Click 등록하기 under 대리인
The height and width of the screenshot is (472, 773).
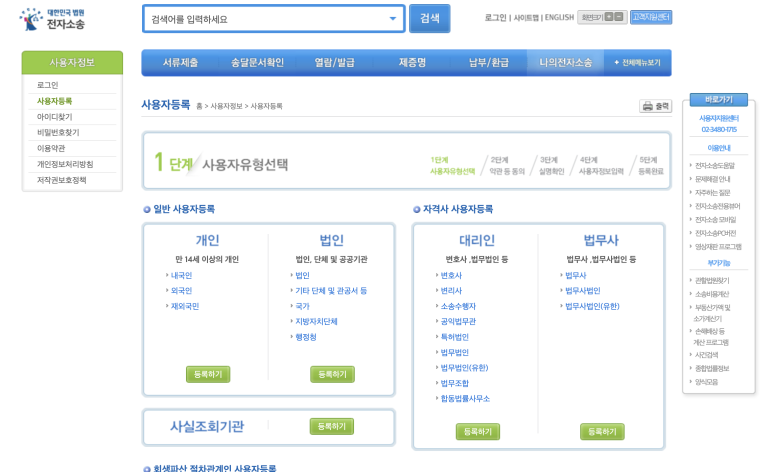[x=478, y=432]
